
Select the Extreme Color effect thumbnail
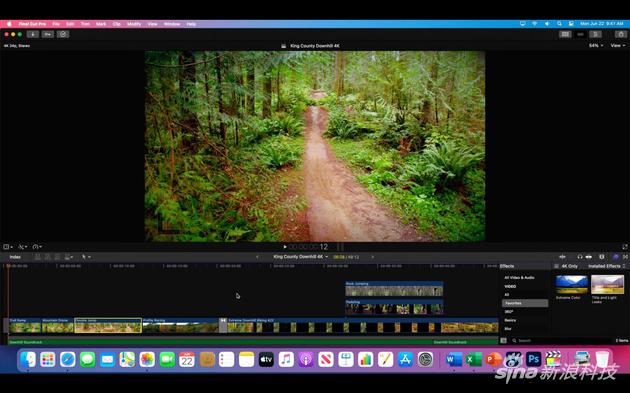pyautogui.click(x=571, y=284)
